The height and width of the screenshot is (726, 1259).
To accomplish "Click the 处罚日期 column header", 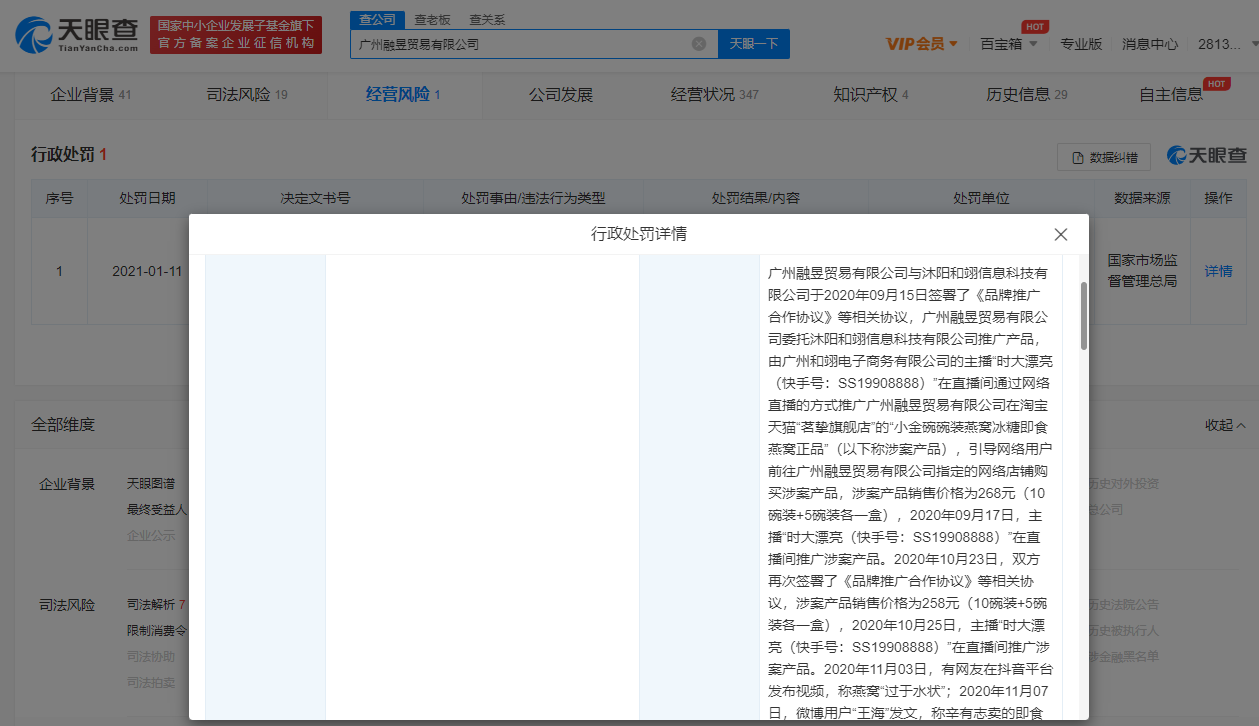I will (x=147, y=198).
